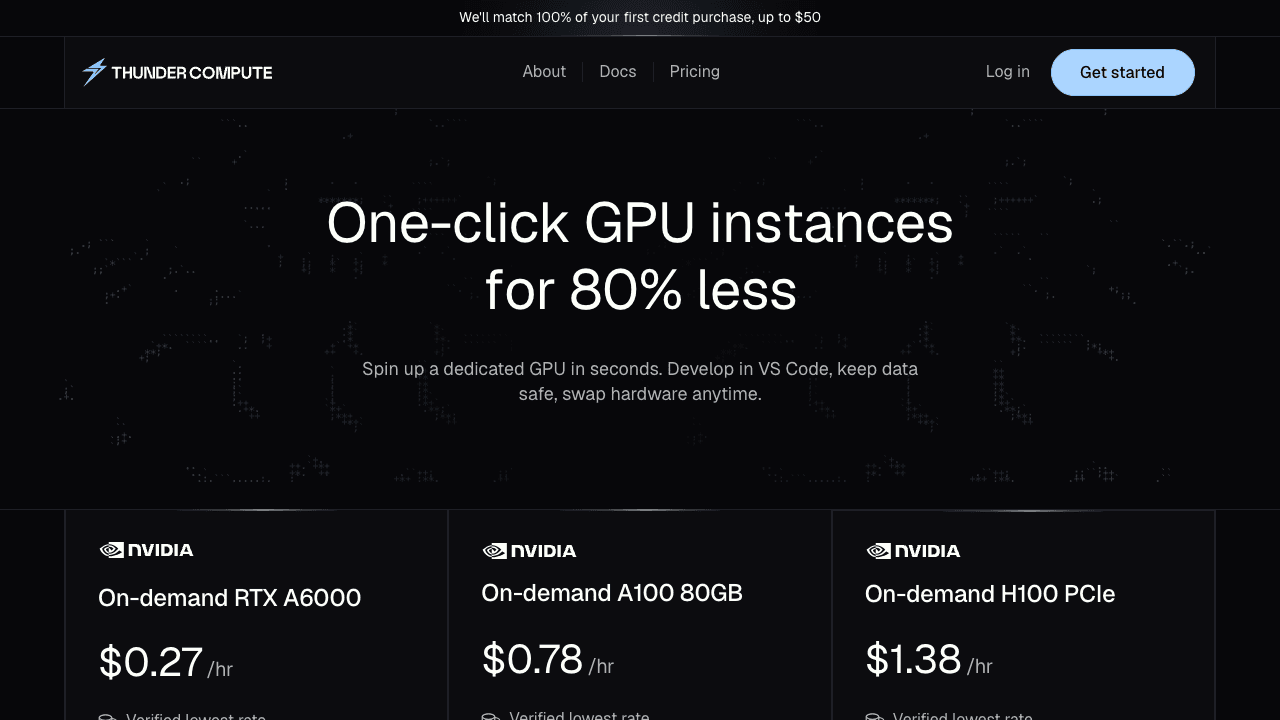Viewport: 1280px width, 720px height.
Task: Click the Thunder Compute lightning bolt logo
Action: 94,72
